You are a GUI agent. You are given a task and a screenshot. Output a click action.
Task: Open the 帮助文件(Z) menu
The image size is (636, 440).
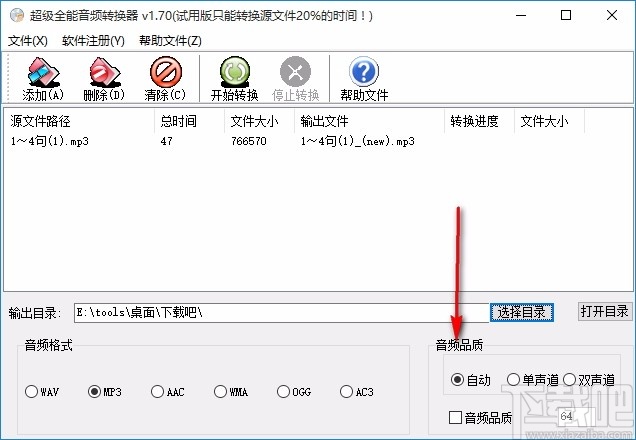170,41
